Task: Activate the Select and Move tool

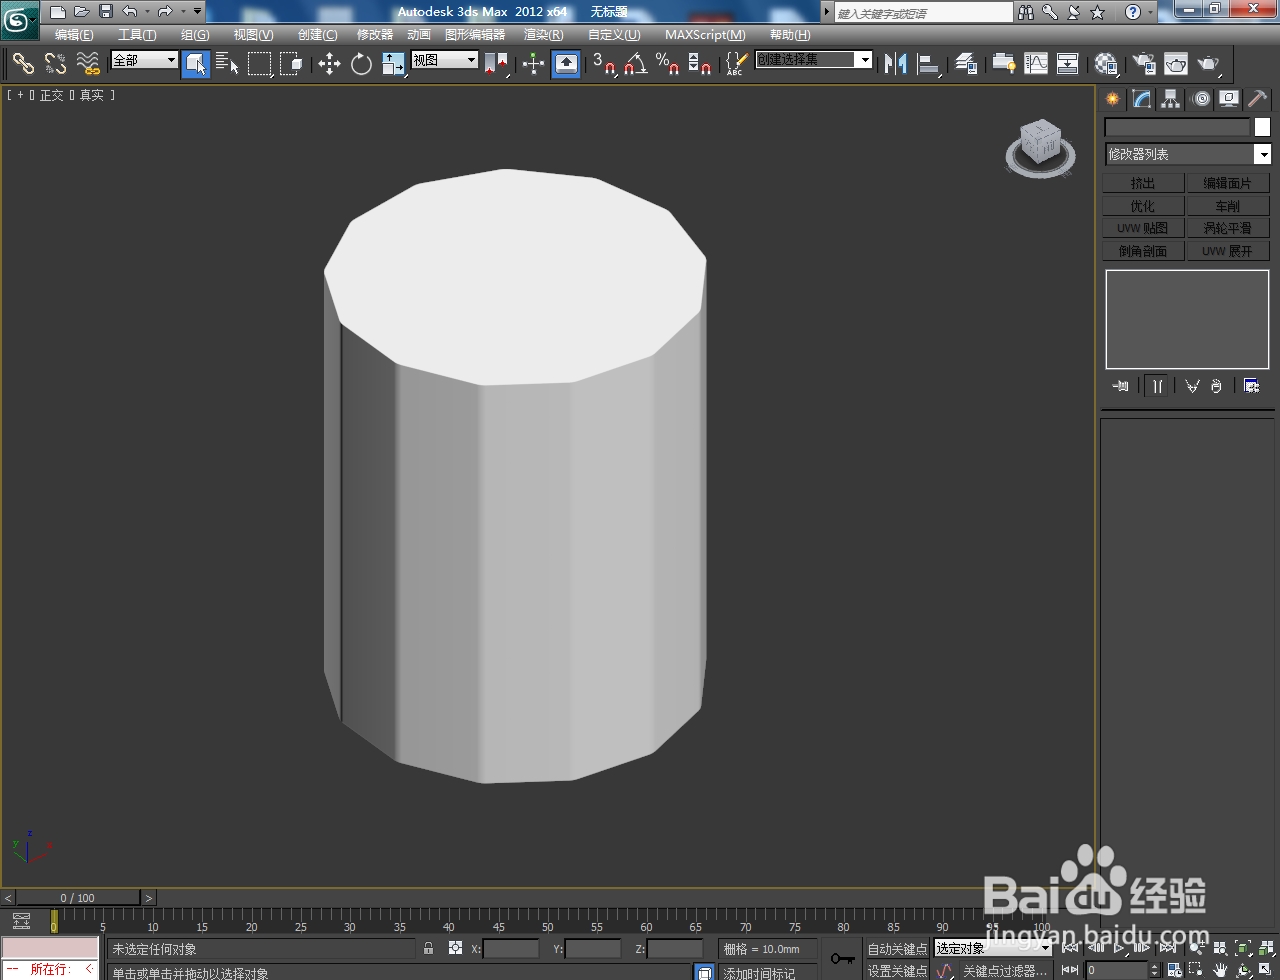Action: pyautogui.click(x=329, y=64)
